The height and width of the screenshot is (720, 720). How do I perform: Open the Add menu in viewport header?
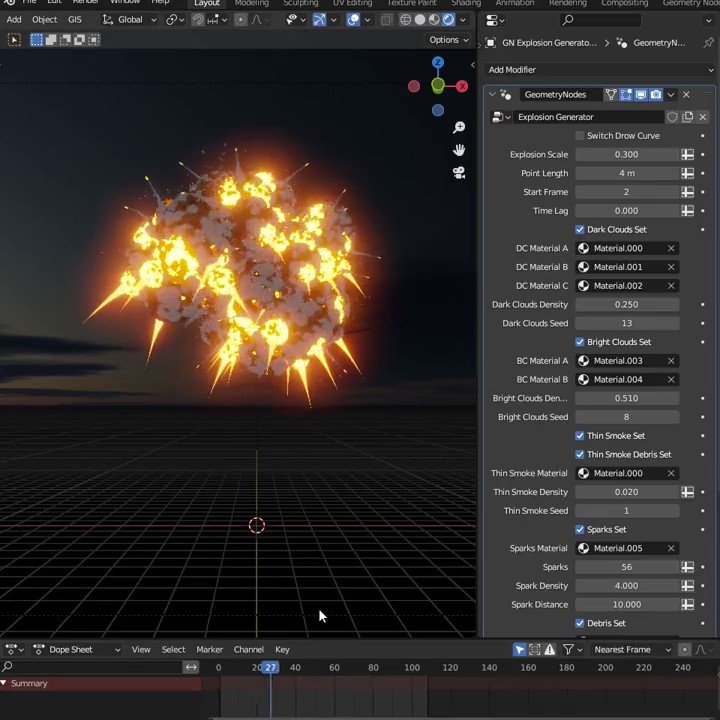point(14,20)
